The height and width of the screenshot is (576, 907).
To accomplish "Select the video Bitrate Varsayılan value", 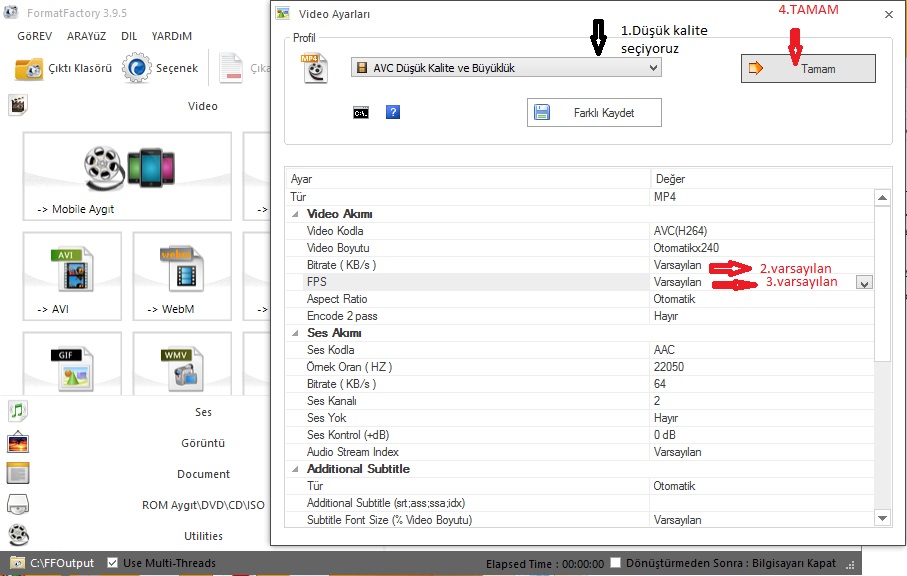I will 677,265.
